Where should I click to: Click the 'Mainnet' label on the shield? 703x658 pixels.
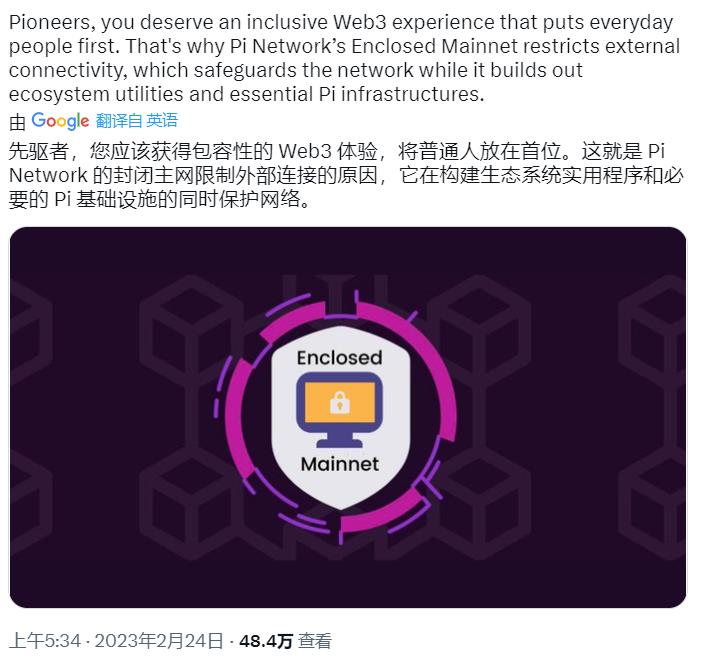(x=340, y=464)
